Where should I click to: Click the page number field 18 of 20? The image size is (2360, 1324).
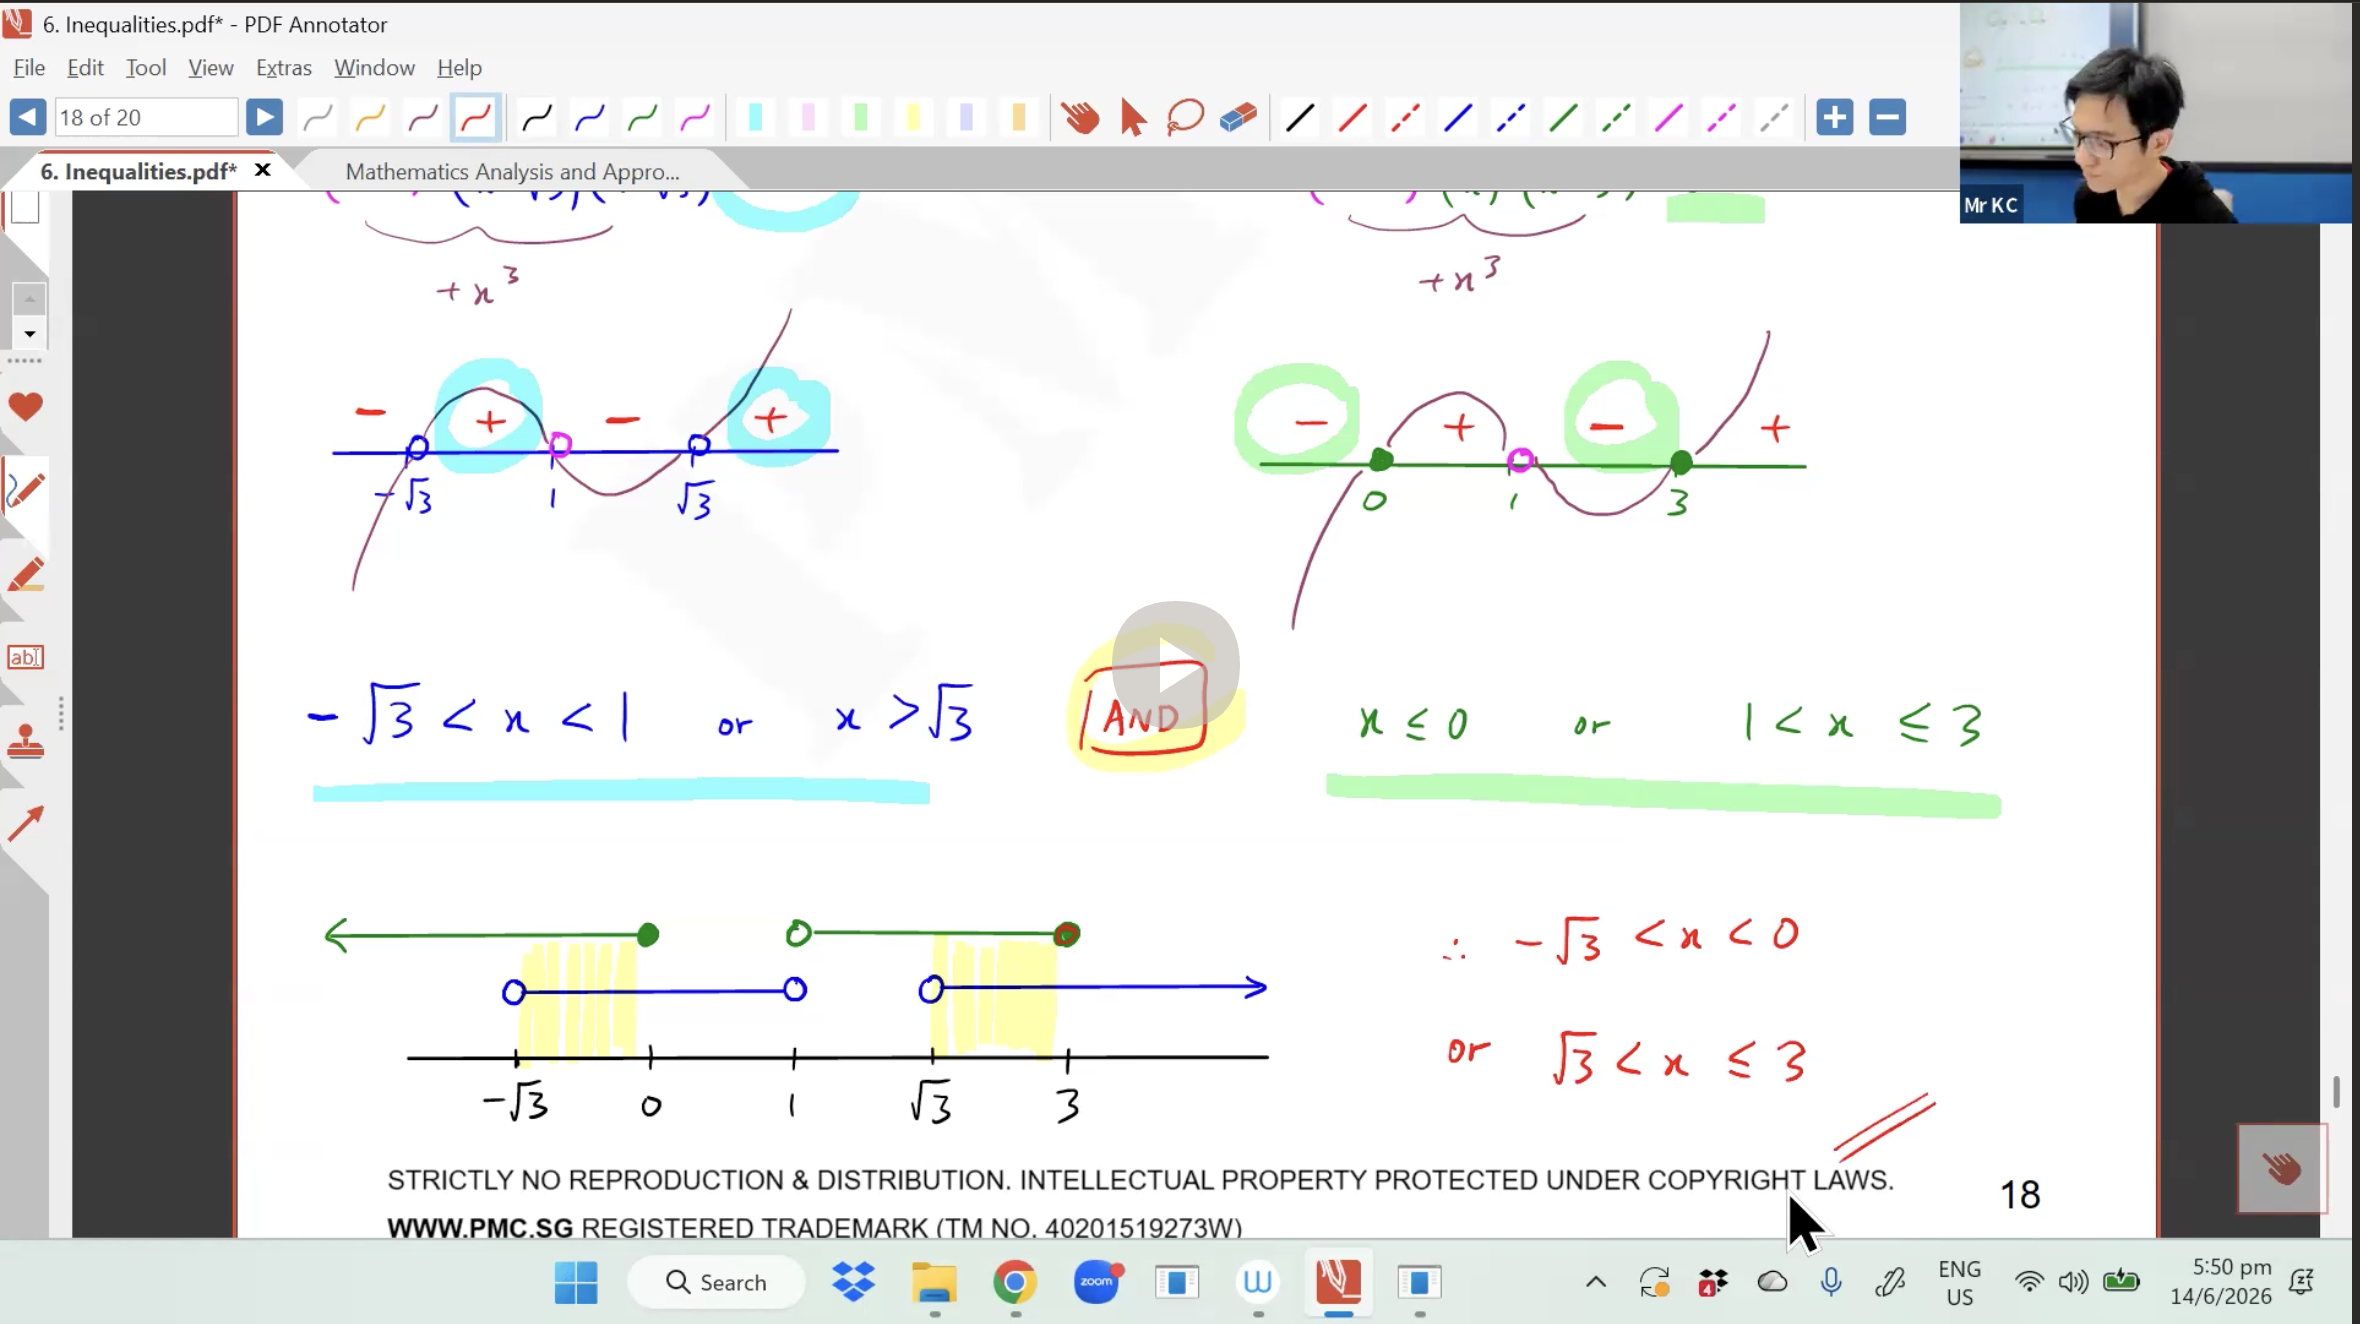pos(146,117)
